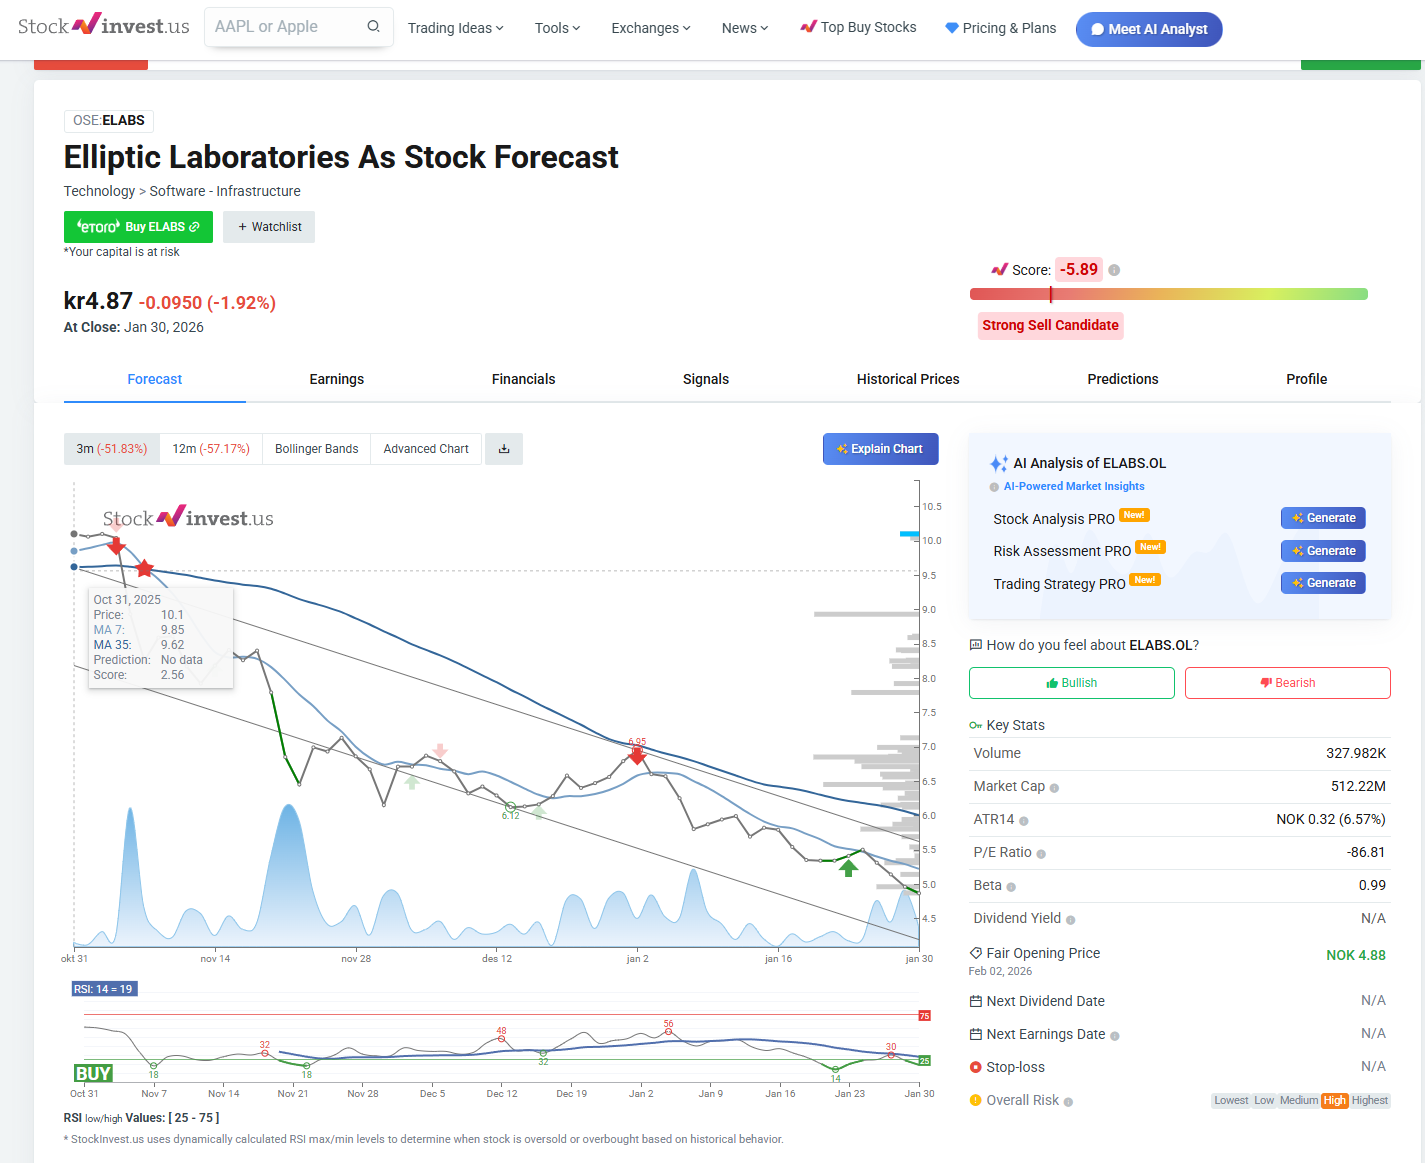Click the score gradient bar

(x=1168, y=294)
